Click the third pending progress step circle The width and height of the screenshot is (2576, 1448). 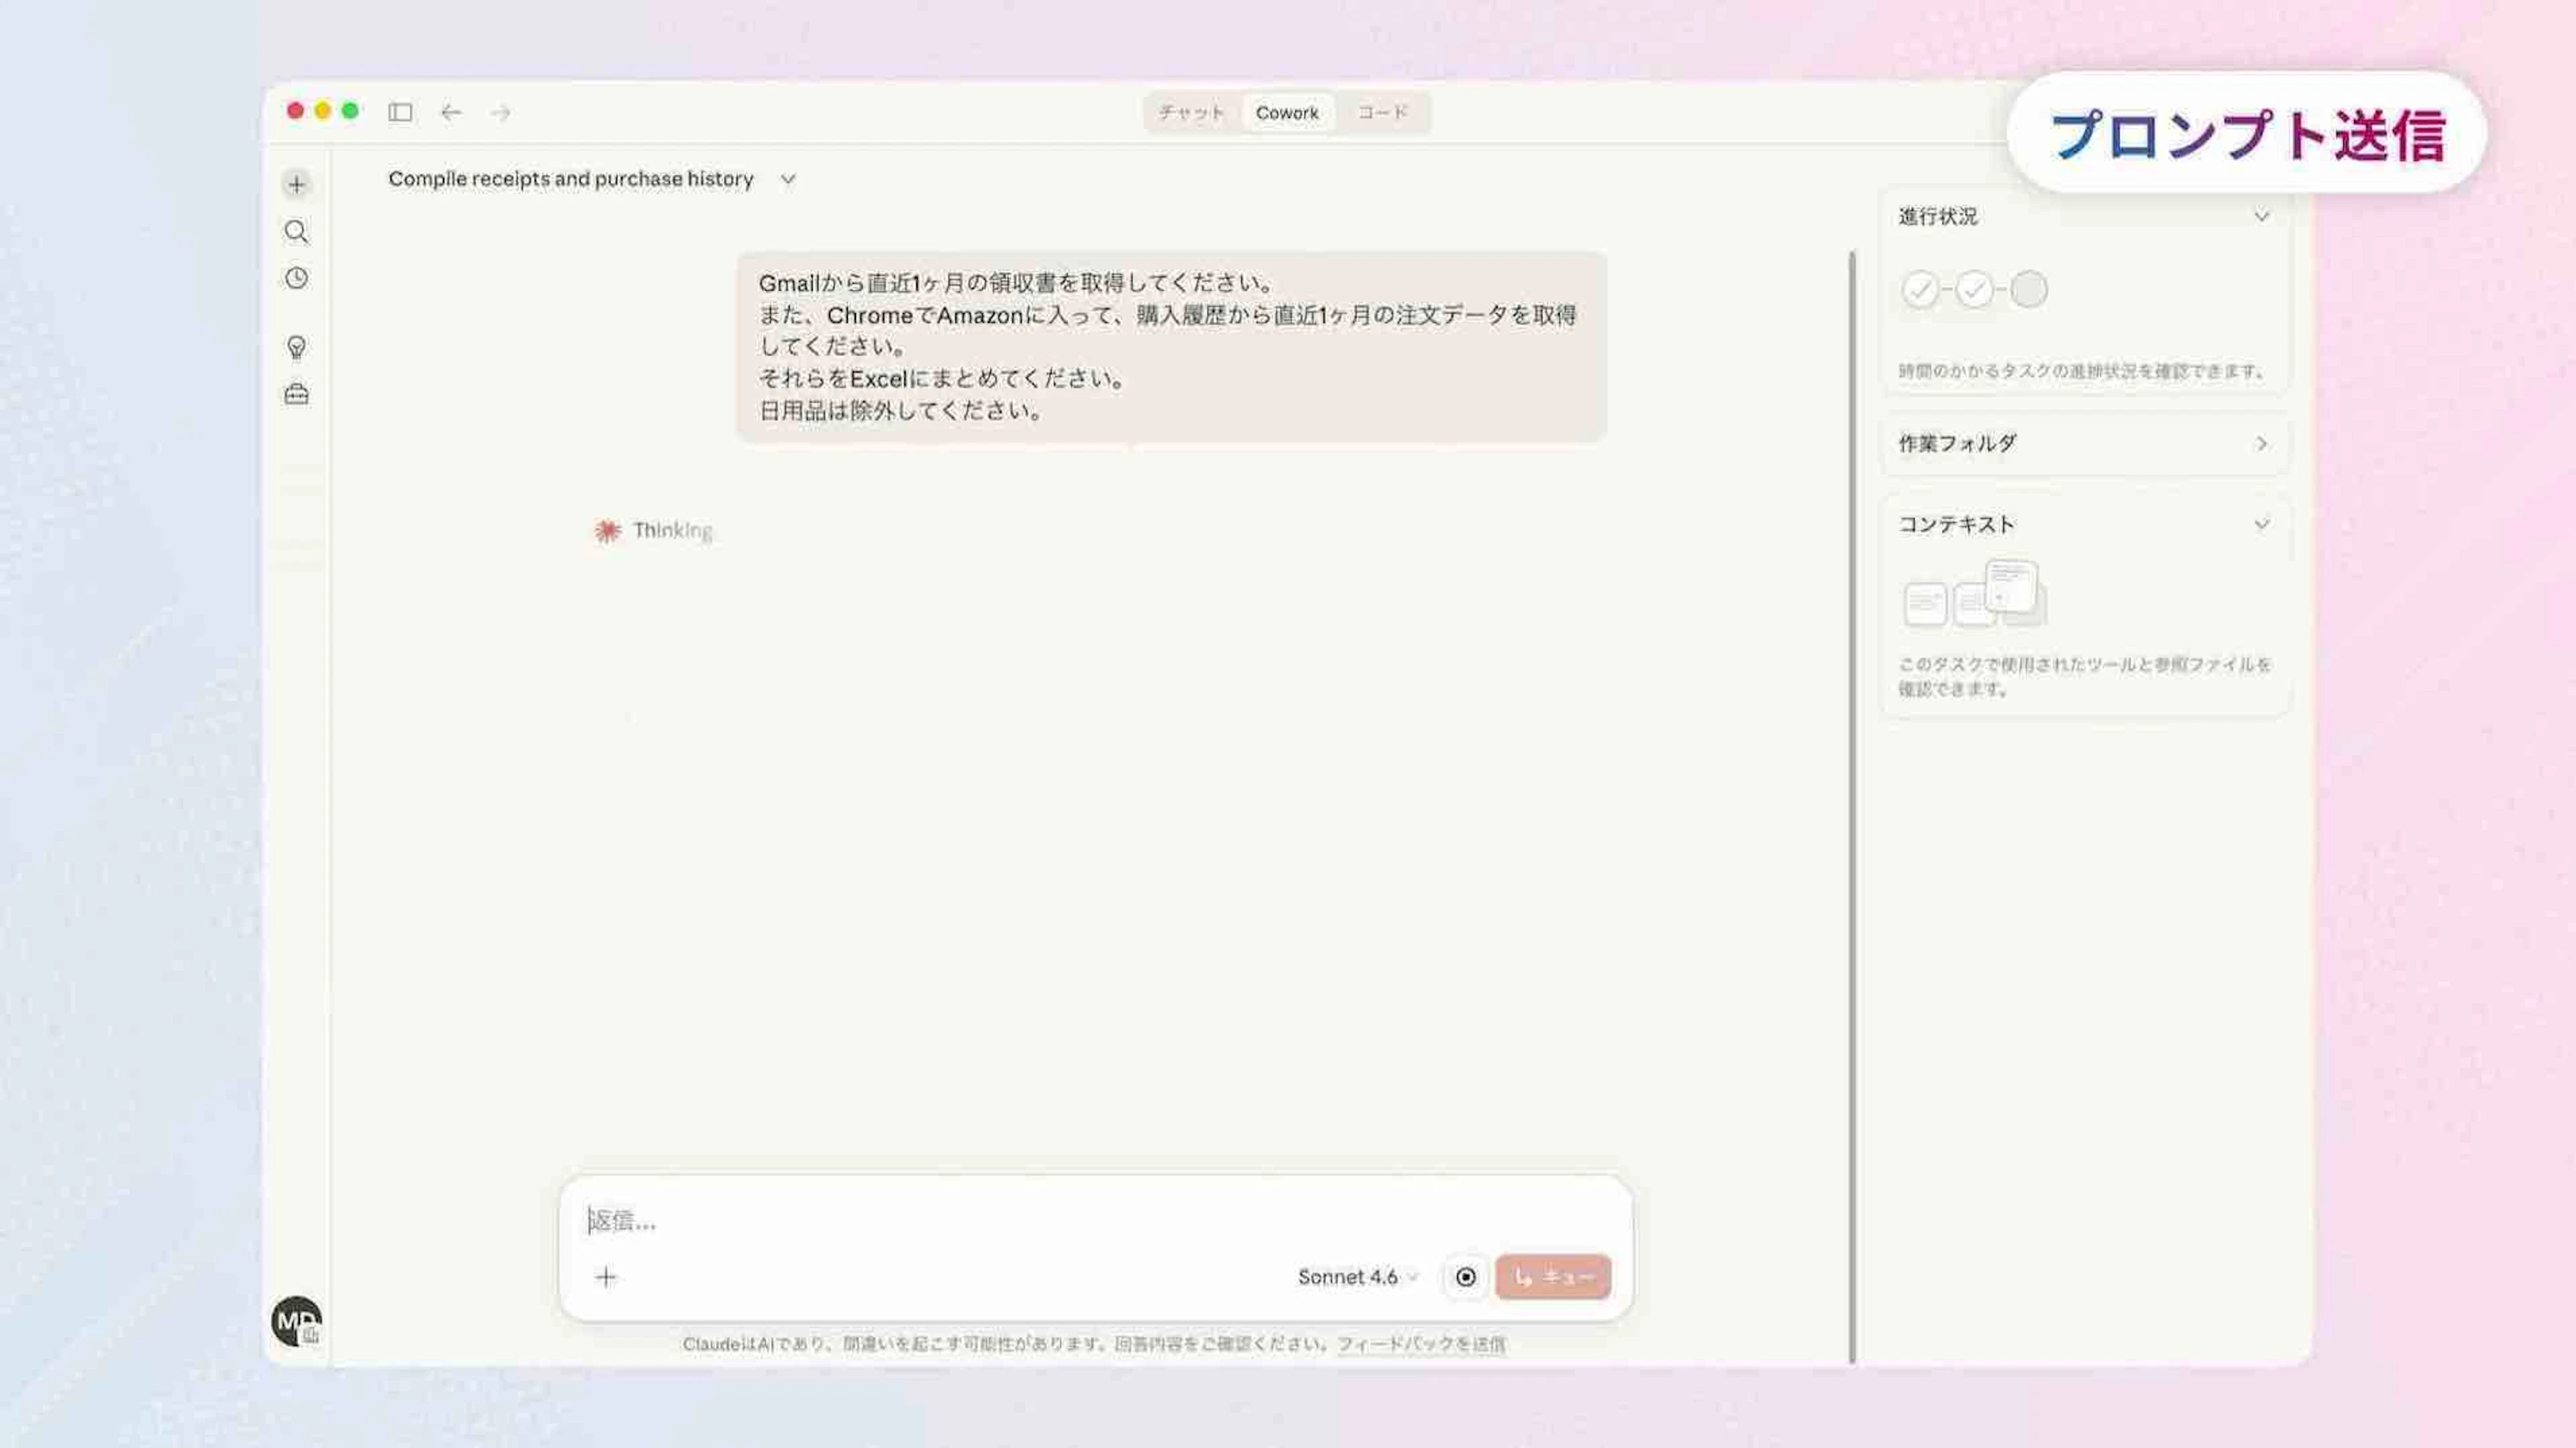click(2028, 290)
